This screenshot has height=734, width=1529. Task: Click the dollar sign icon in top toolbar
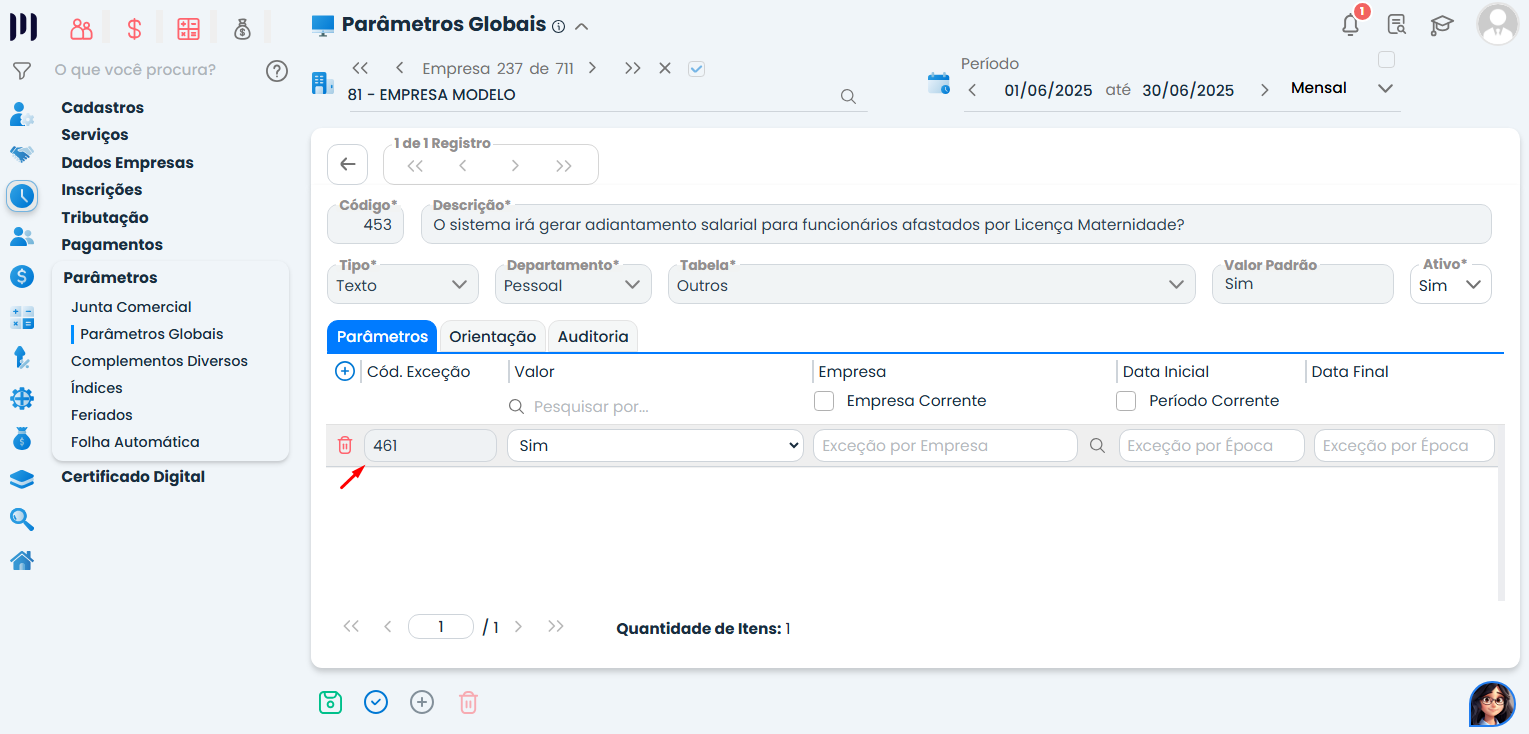pyautogui.click(x=134, y=29)
